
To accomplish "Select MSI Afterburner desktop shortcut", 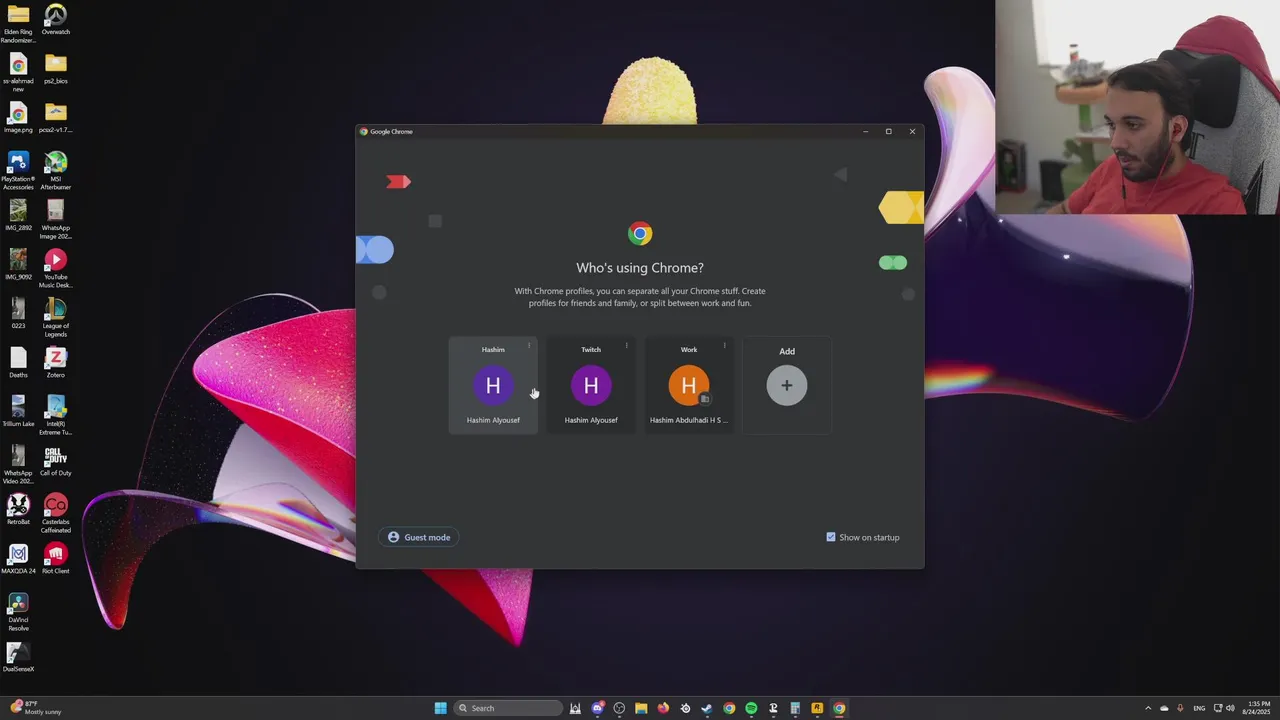I will pos(56,171).
